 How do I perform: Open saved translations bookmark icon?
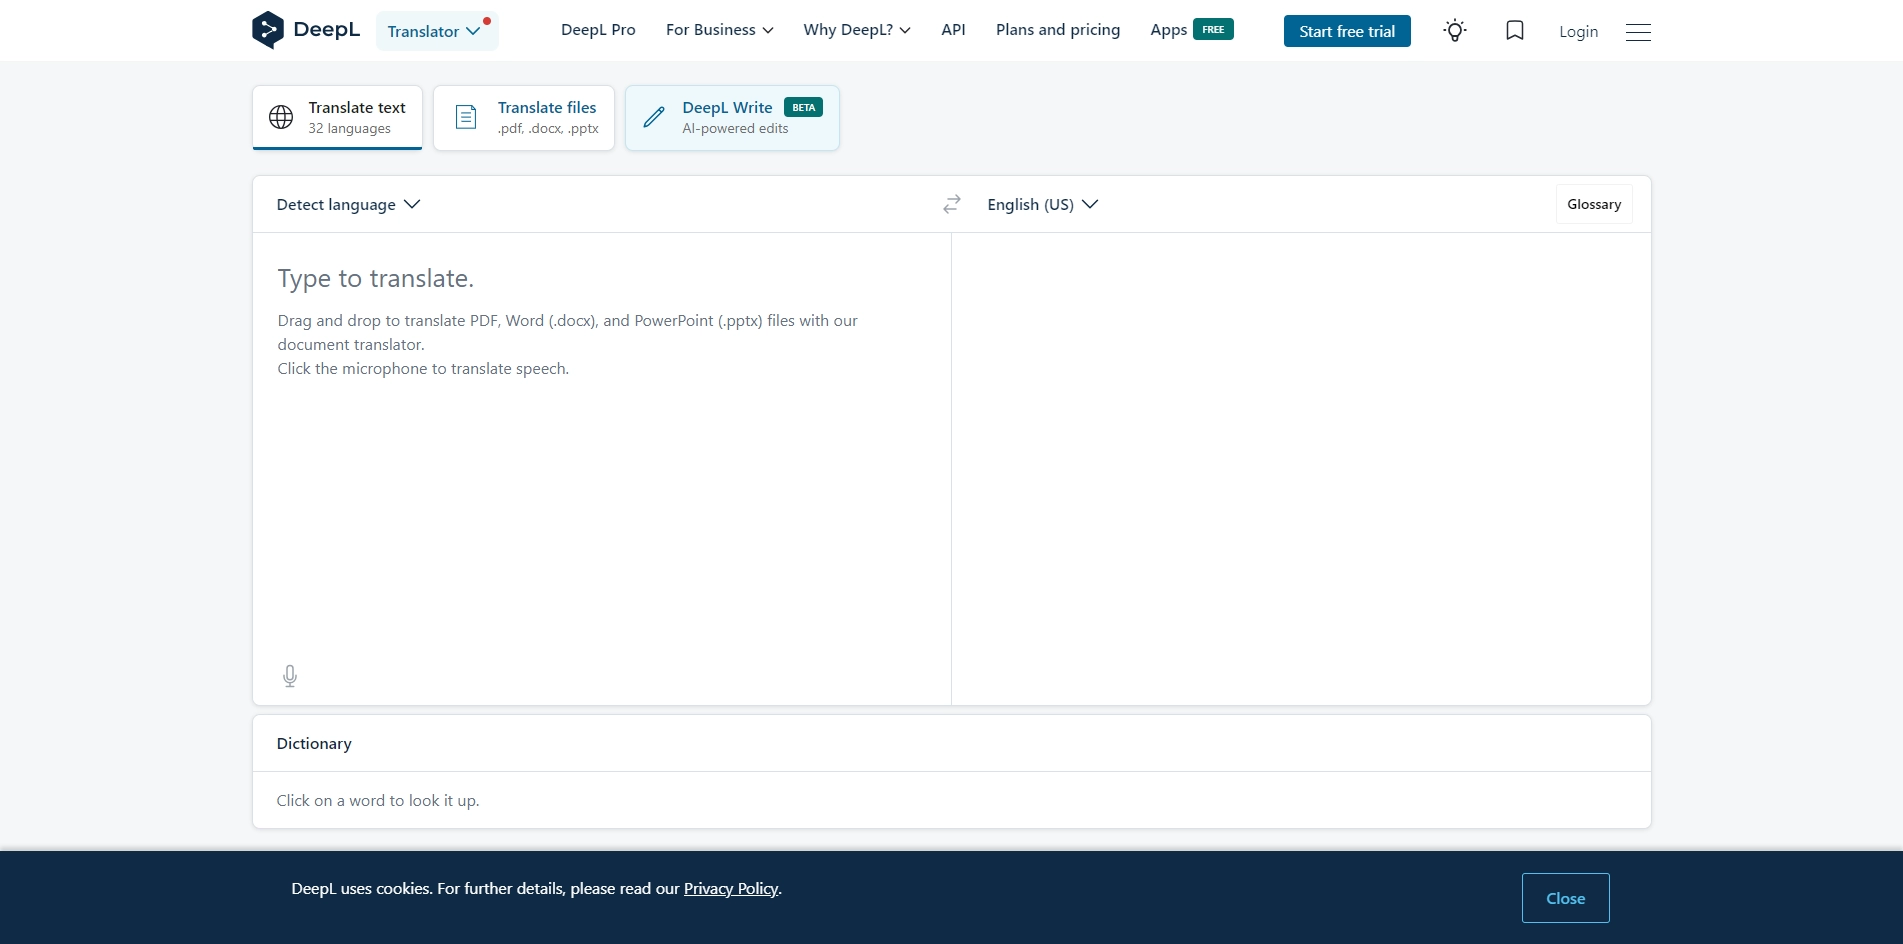[1514, 31]
